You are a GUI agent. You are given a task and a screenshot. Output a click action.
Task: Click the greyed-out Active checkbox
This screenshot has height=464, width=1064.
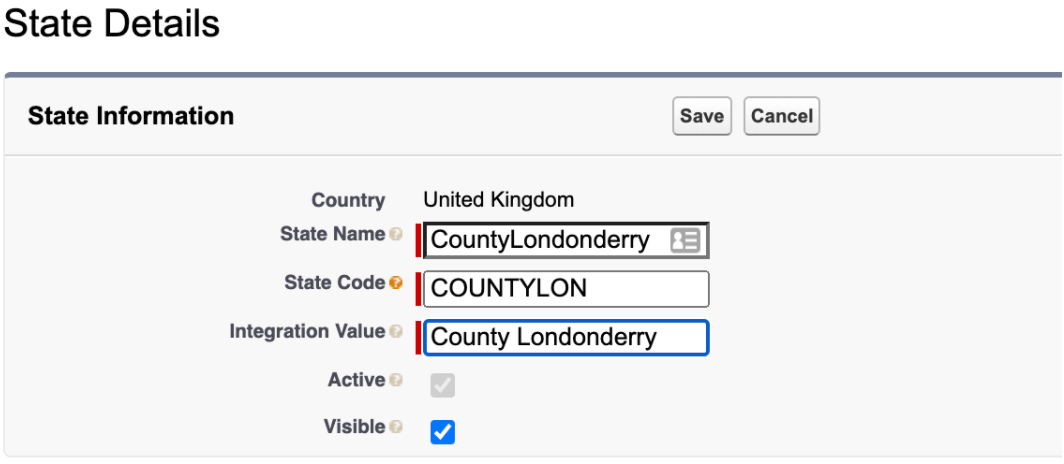(442, 385)
